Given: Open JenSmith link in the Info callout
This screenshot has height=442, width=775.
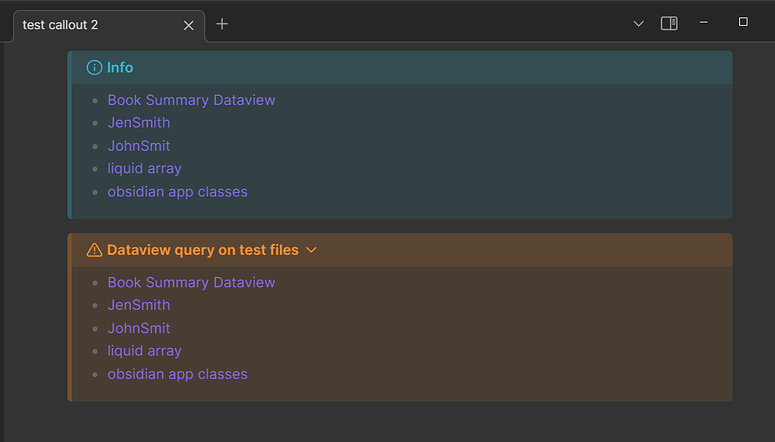Looking at the screenshot, I should pyautogui.click(x=139, y=123).
